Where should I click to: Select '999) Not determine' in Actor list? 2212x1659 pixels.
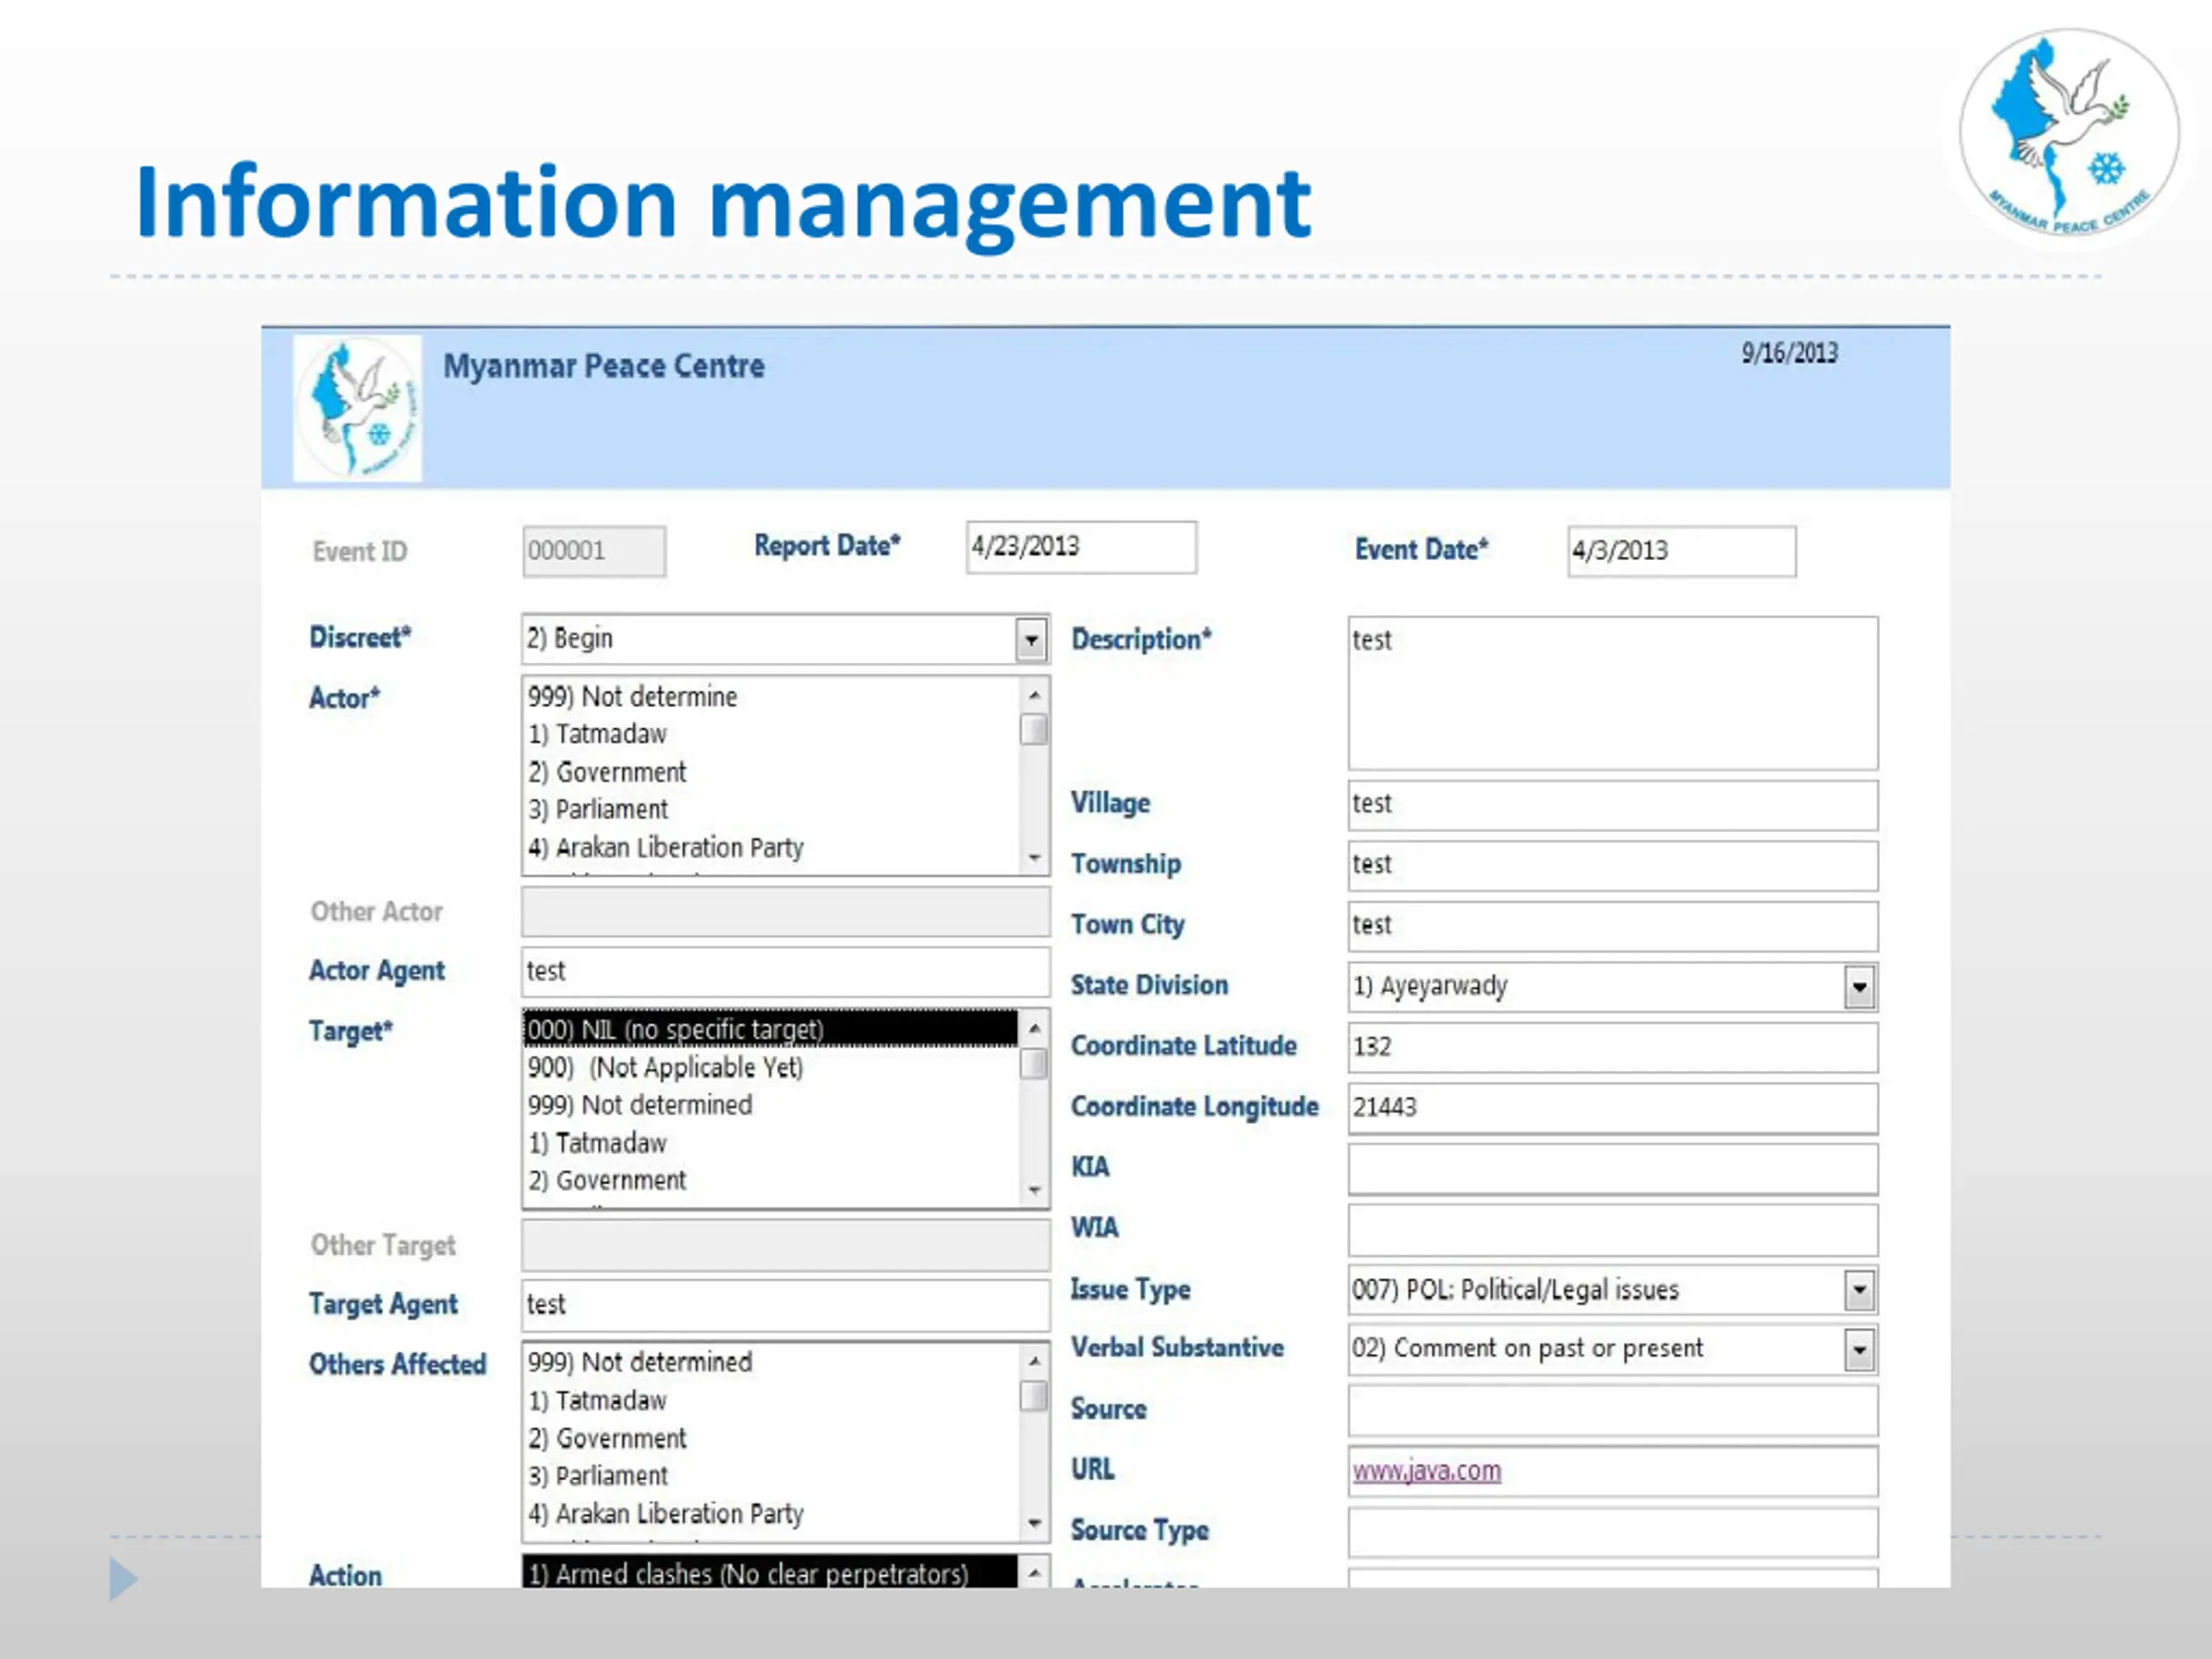[771, 696]
